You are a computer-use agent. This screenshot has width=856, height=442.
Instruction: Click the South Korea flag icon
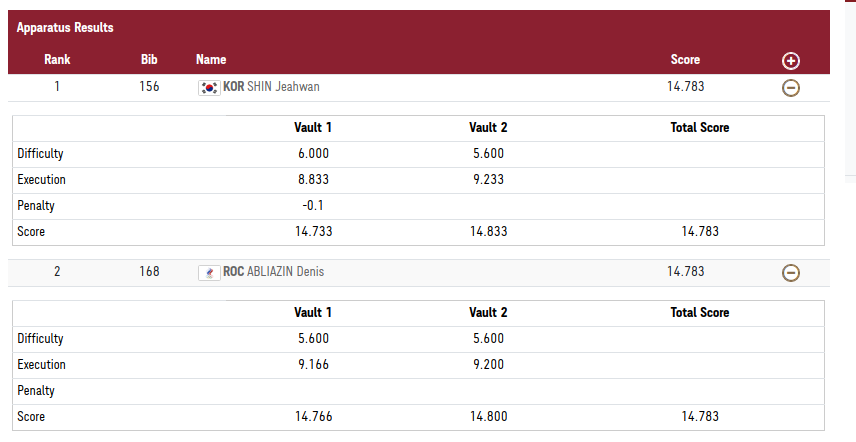(209, 87)
